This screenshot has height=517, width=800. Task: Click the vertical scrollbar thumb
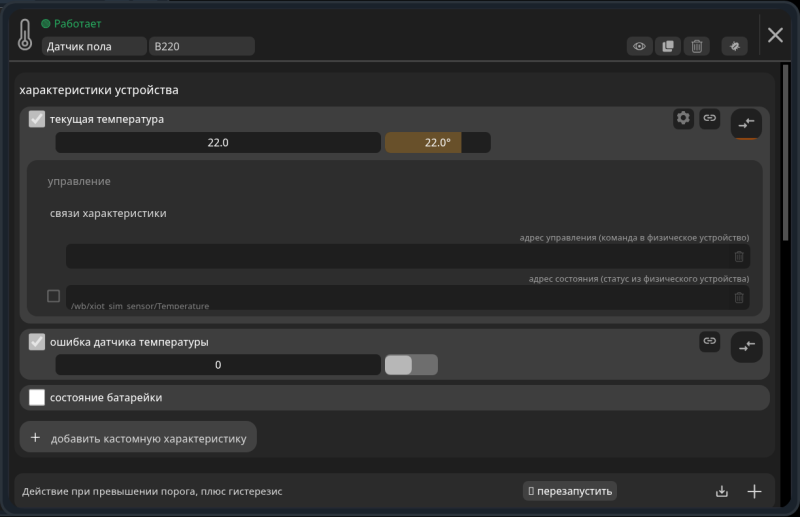785,152
